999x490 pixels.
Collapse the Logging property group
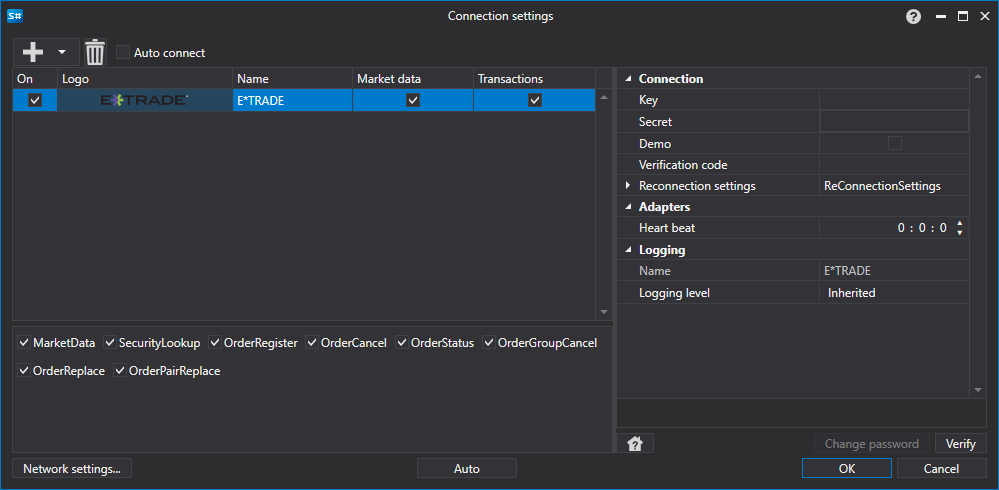[x=629, y=250]
